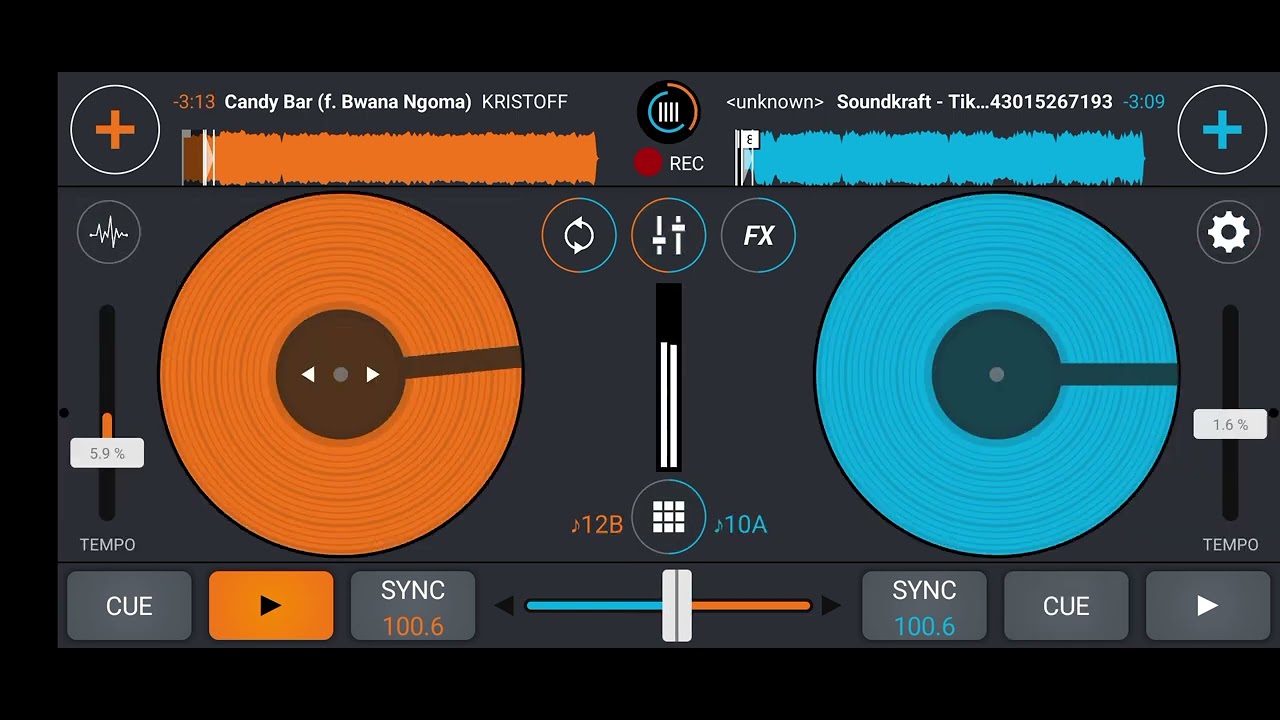Nudge left deck forward arrow on orange vinyl
Image resolution: width=1280 pixels, height=720 pixels.
click(373, 374)
